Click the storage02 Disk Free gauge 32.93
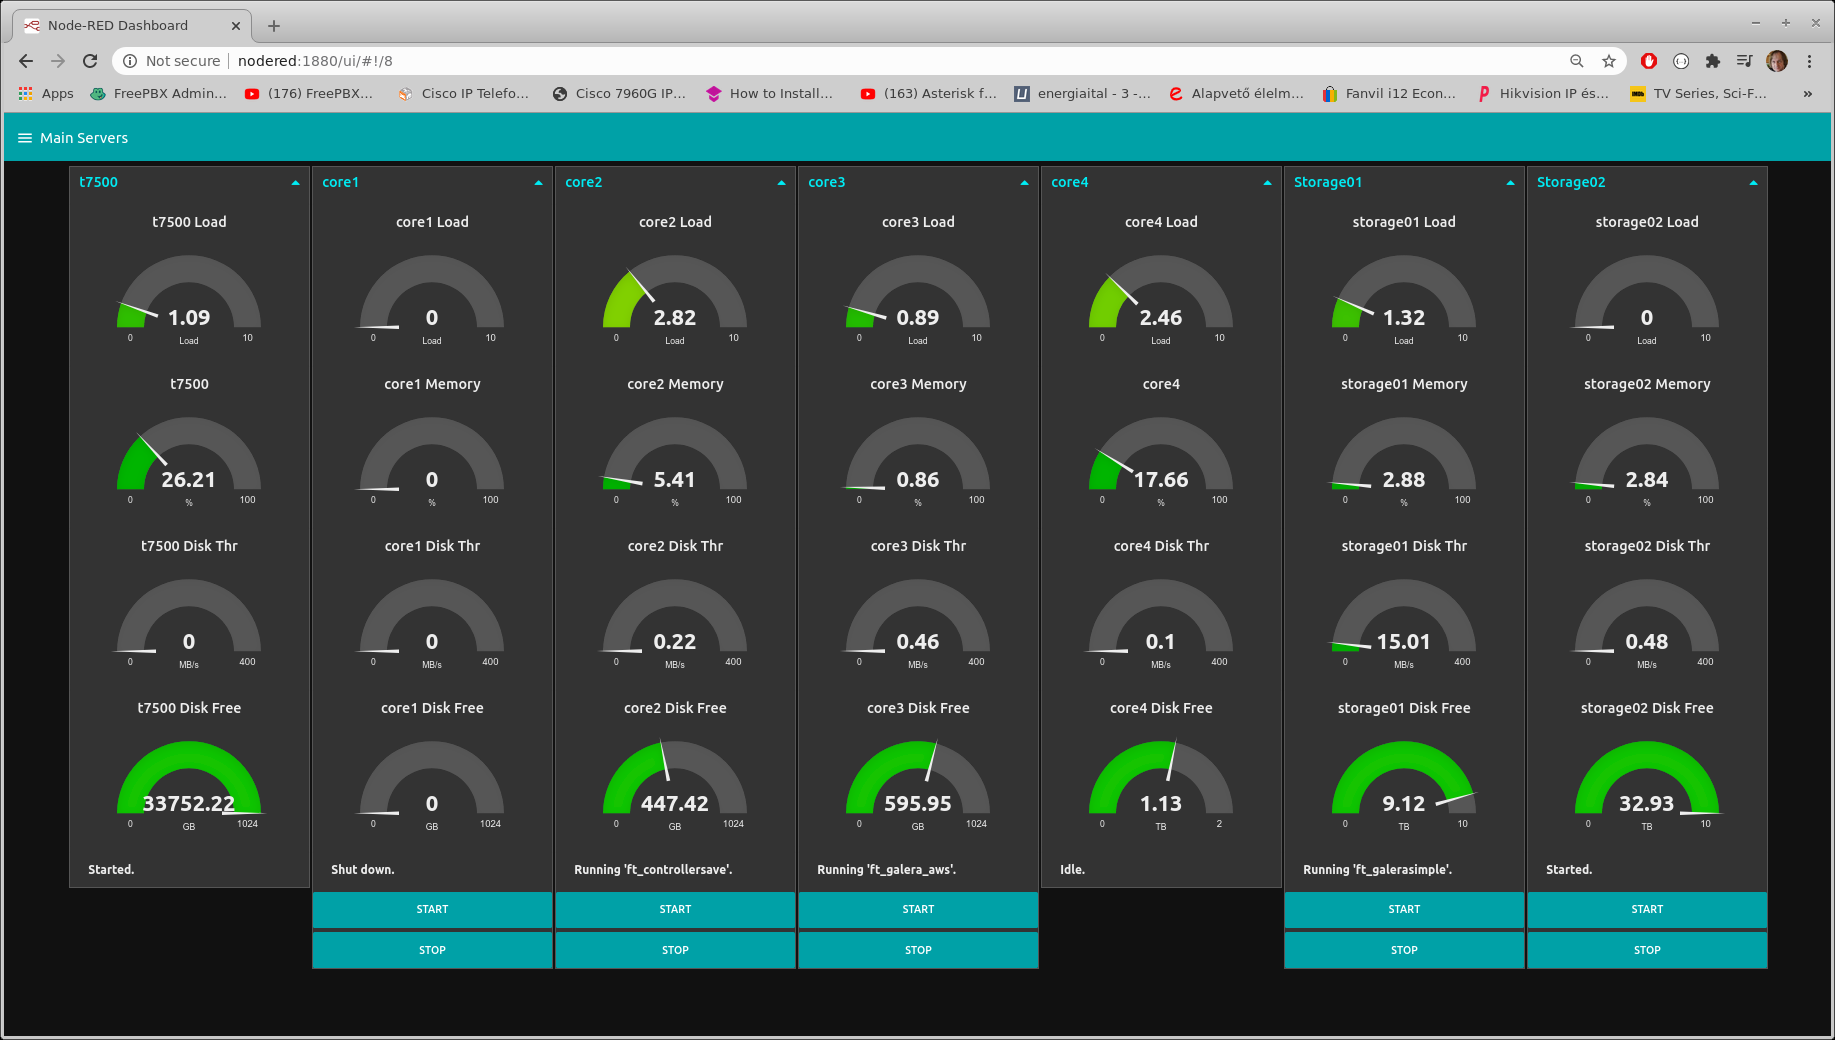This screenshot has height=1040, width=1835. 1647,803
